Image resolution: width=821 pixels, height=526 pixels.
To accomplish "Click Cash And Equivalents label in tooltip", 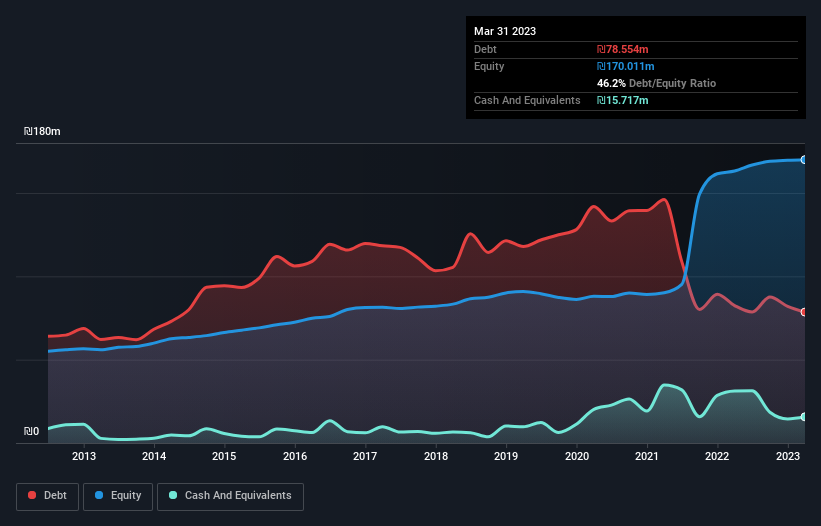I will click(x=527, y=100).
